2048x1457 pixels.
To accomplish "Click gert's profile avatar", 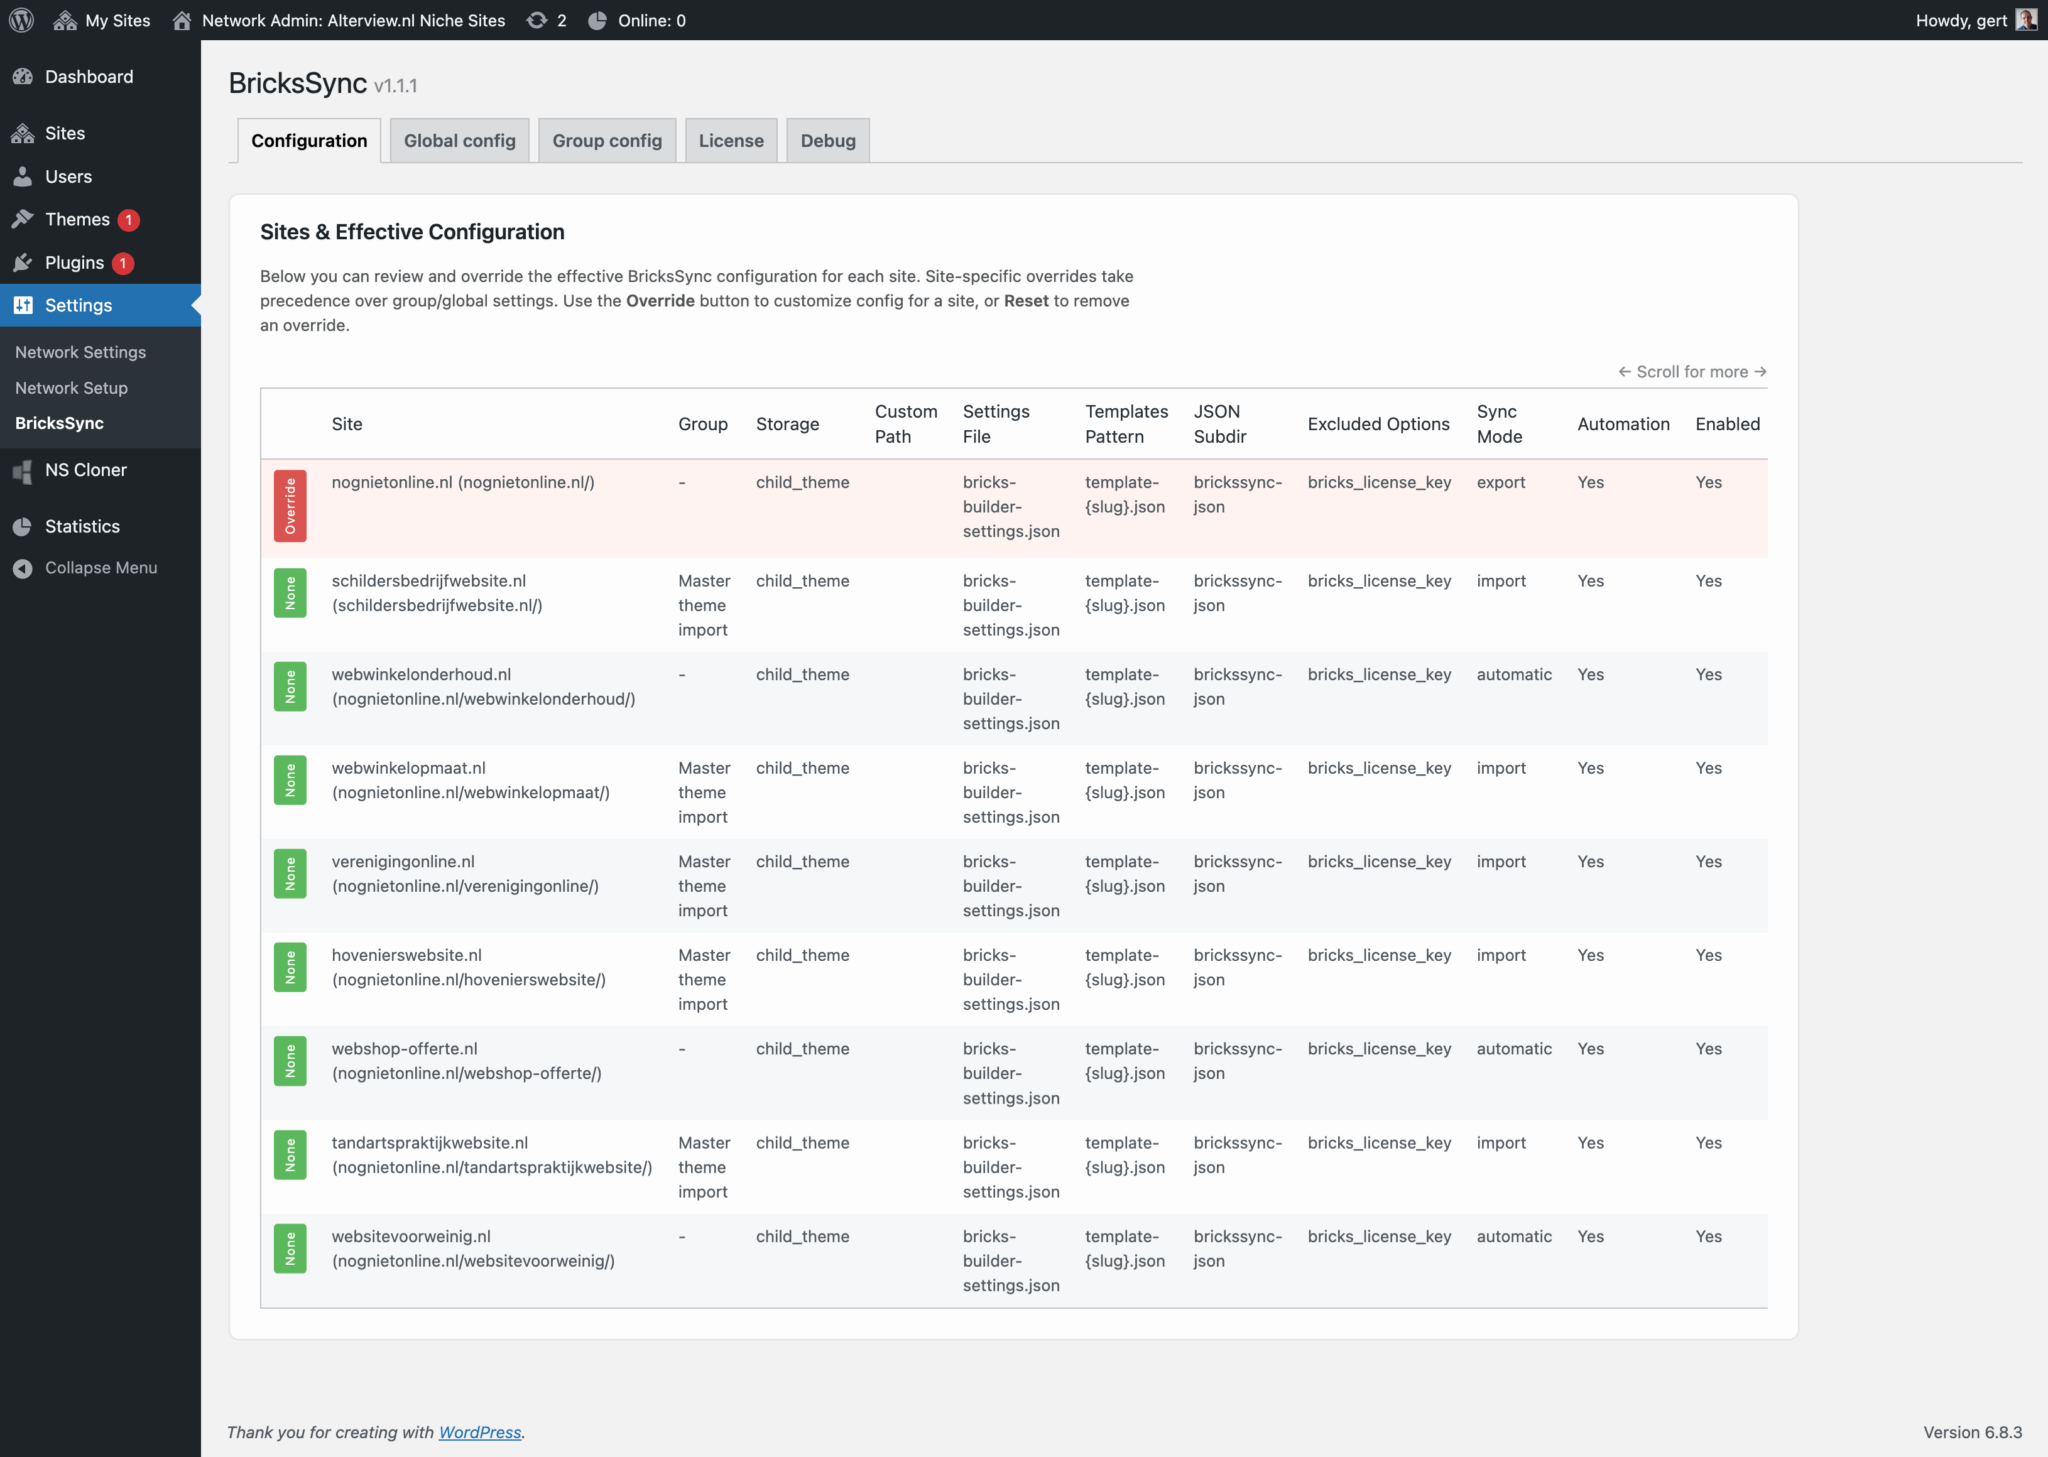I will 2026,20.
